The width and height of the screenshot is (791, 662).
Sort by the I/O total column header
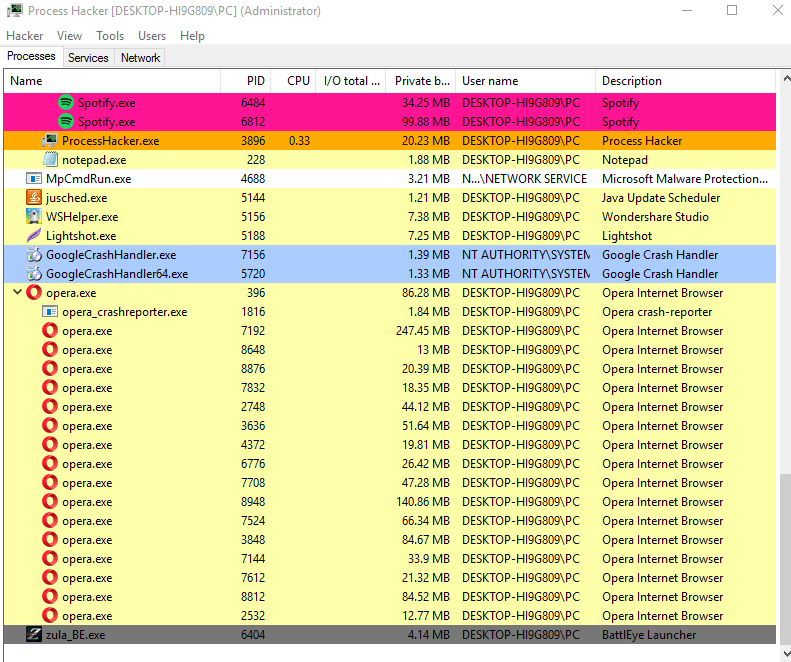coord(351,81)
